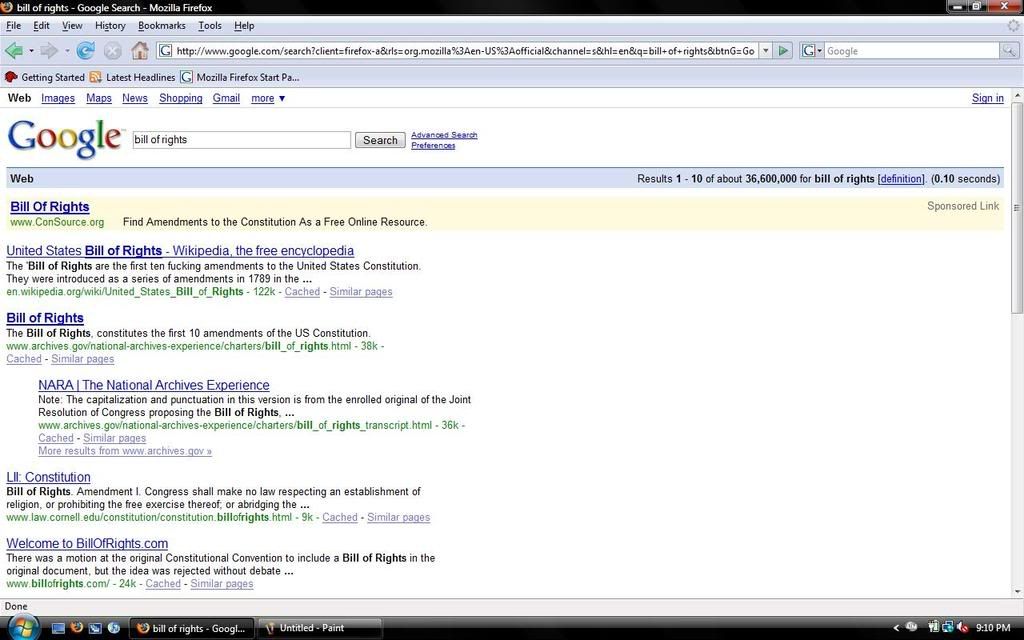Image resolution: width=1024 pixels, height=640 pixels.
Task: Open the Edit menu
Action: [x=41, y=25]
